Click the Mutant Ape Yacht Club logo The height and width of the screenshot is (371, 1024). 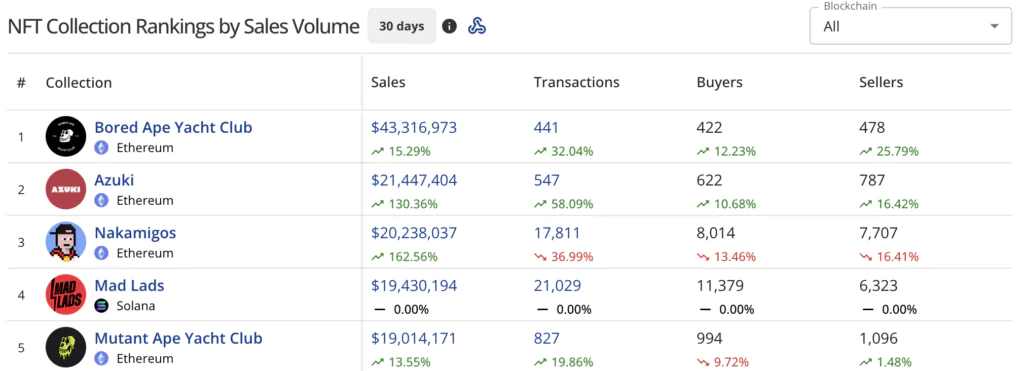click(x=66, y=347)
